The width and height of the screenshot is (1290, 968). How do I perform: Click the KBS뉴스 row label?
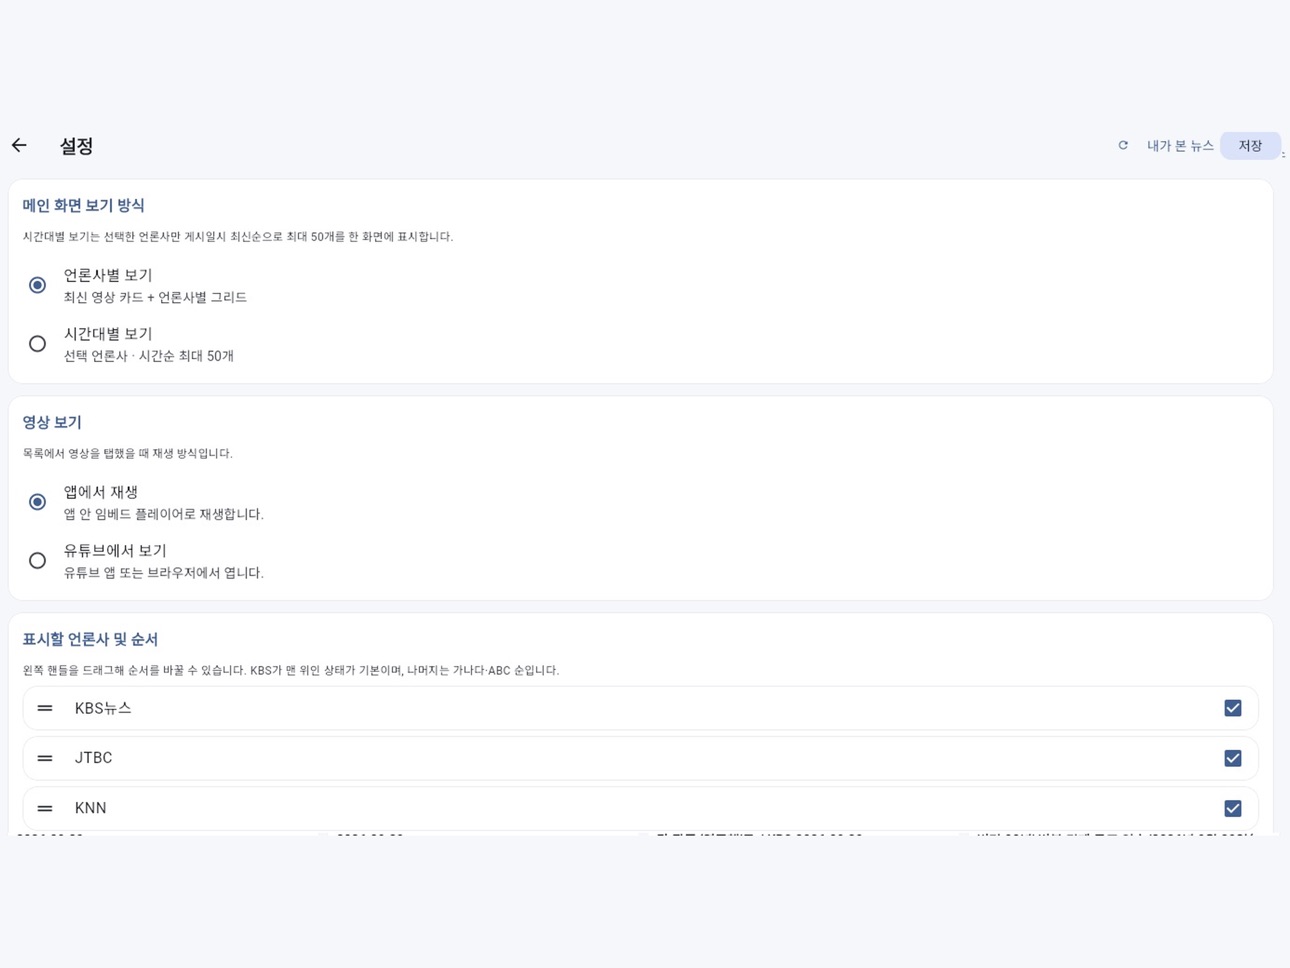point(103,708)
